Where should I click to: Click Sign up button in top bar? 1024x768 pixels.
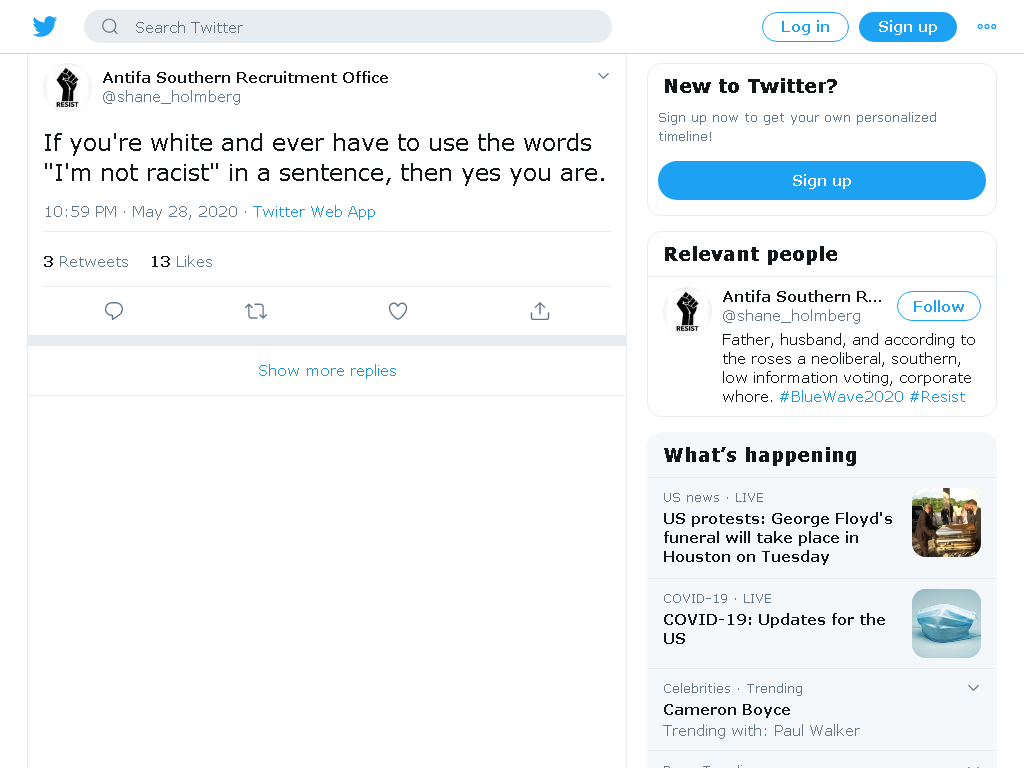pos(908,27)
